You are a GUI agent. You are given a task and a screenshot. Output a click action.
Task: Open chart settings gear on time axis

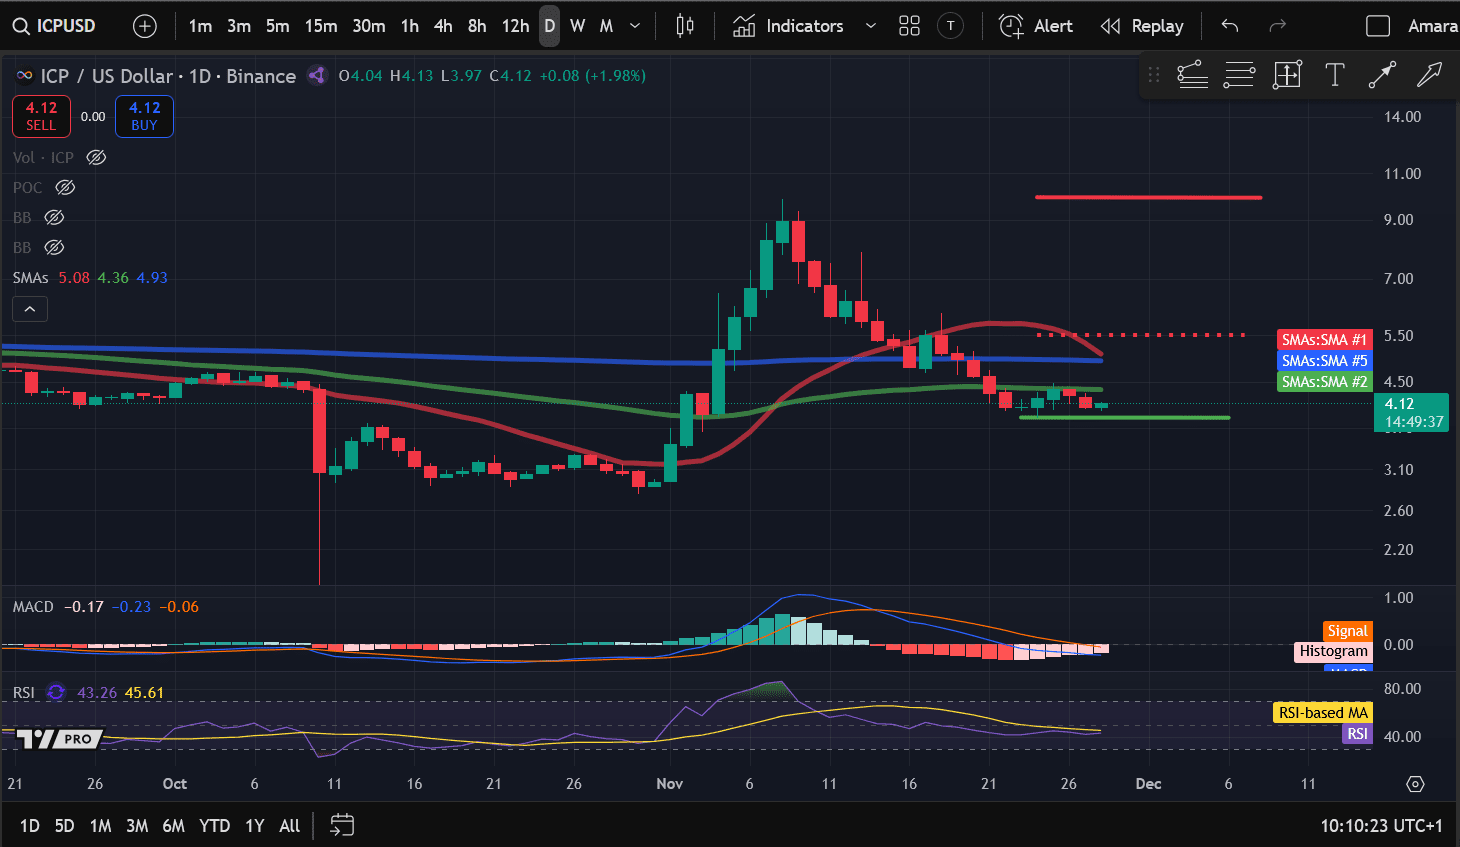click(x=1415, y=784)
